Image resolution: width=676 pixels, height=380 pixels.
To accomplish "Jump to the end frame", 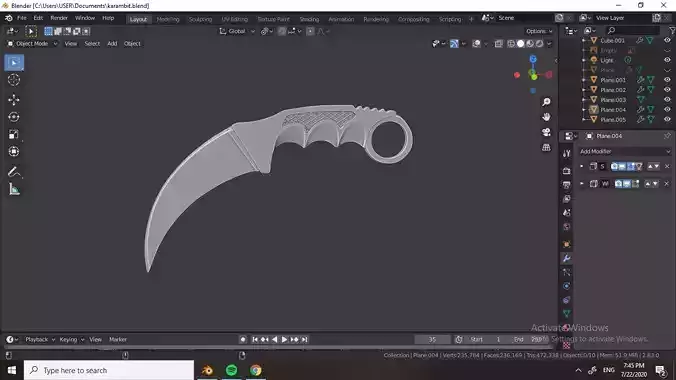I will click(x=304, y=339).
